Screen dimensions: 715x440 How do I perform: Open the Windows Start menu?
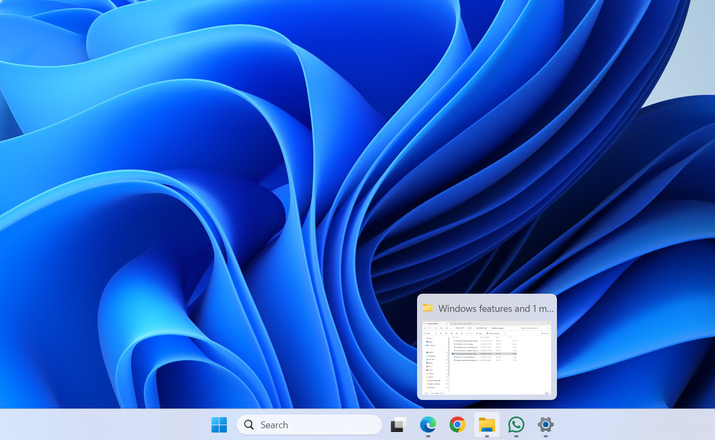coord(219,424)
